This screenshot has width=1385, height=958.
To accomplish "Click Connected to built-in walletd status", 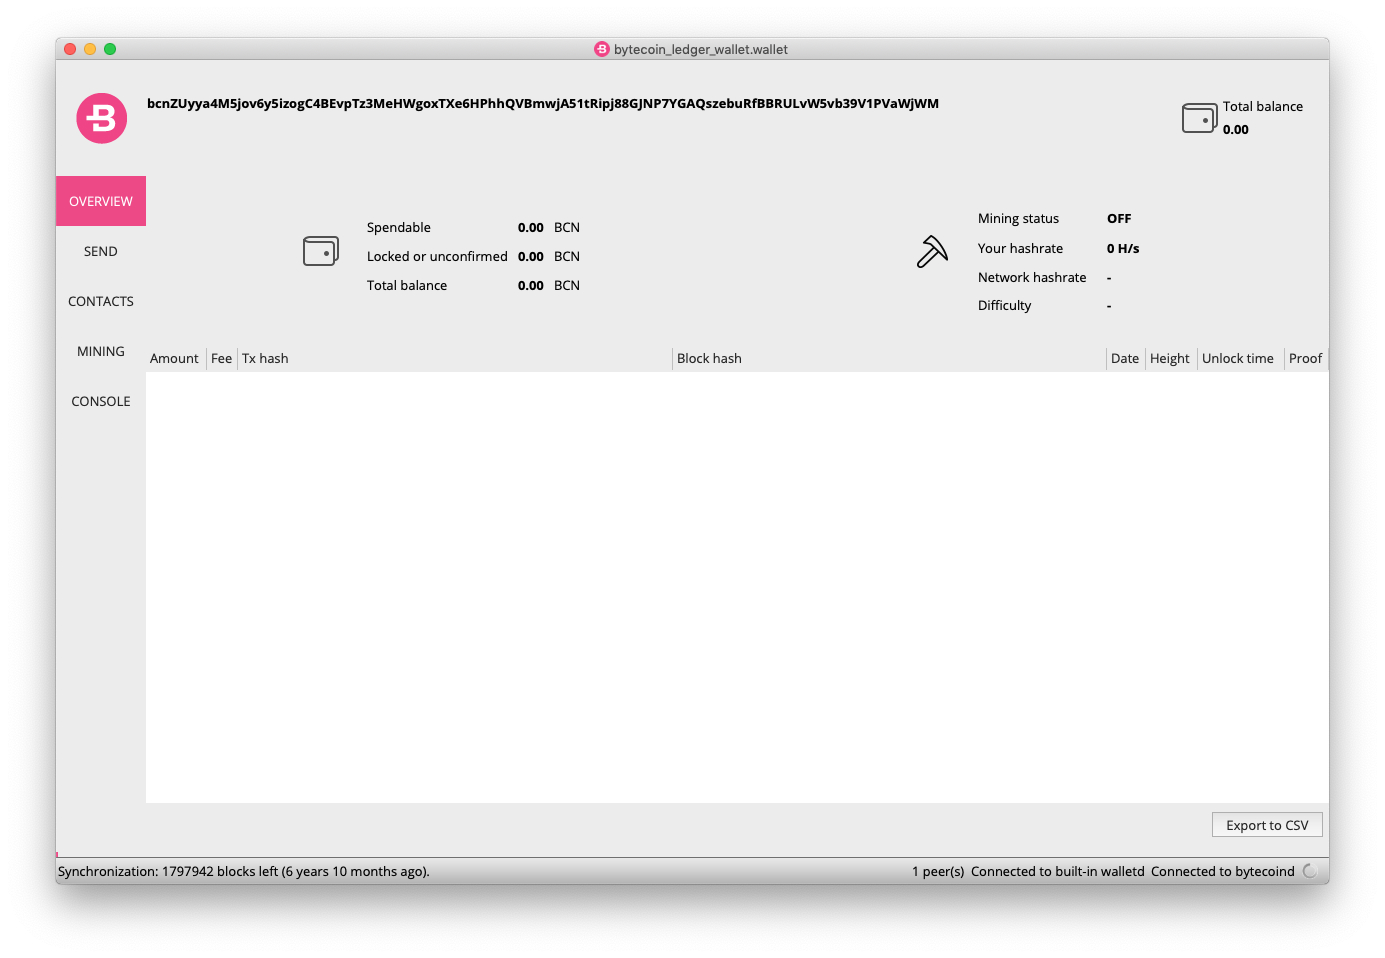I will tap(1058, 871).
